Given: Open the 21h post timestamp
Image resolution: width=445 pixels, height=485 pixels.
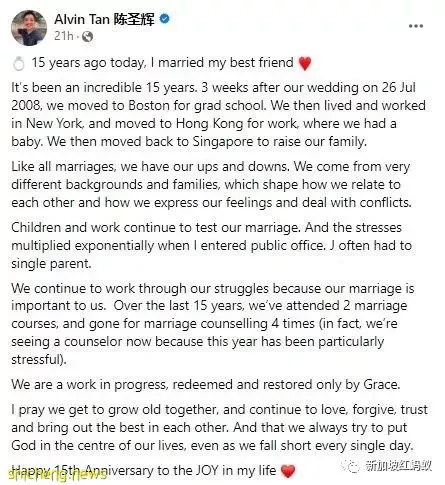Looking at the screenshot, I should tap(64, 36).
